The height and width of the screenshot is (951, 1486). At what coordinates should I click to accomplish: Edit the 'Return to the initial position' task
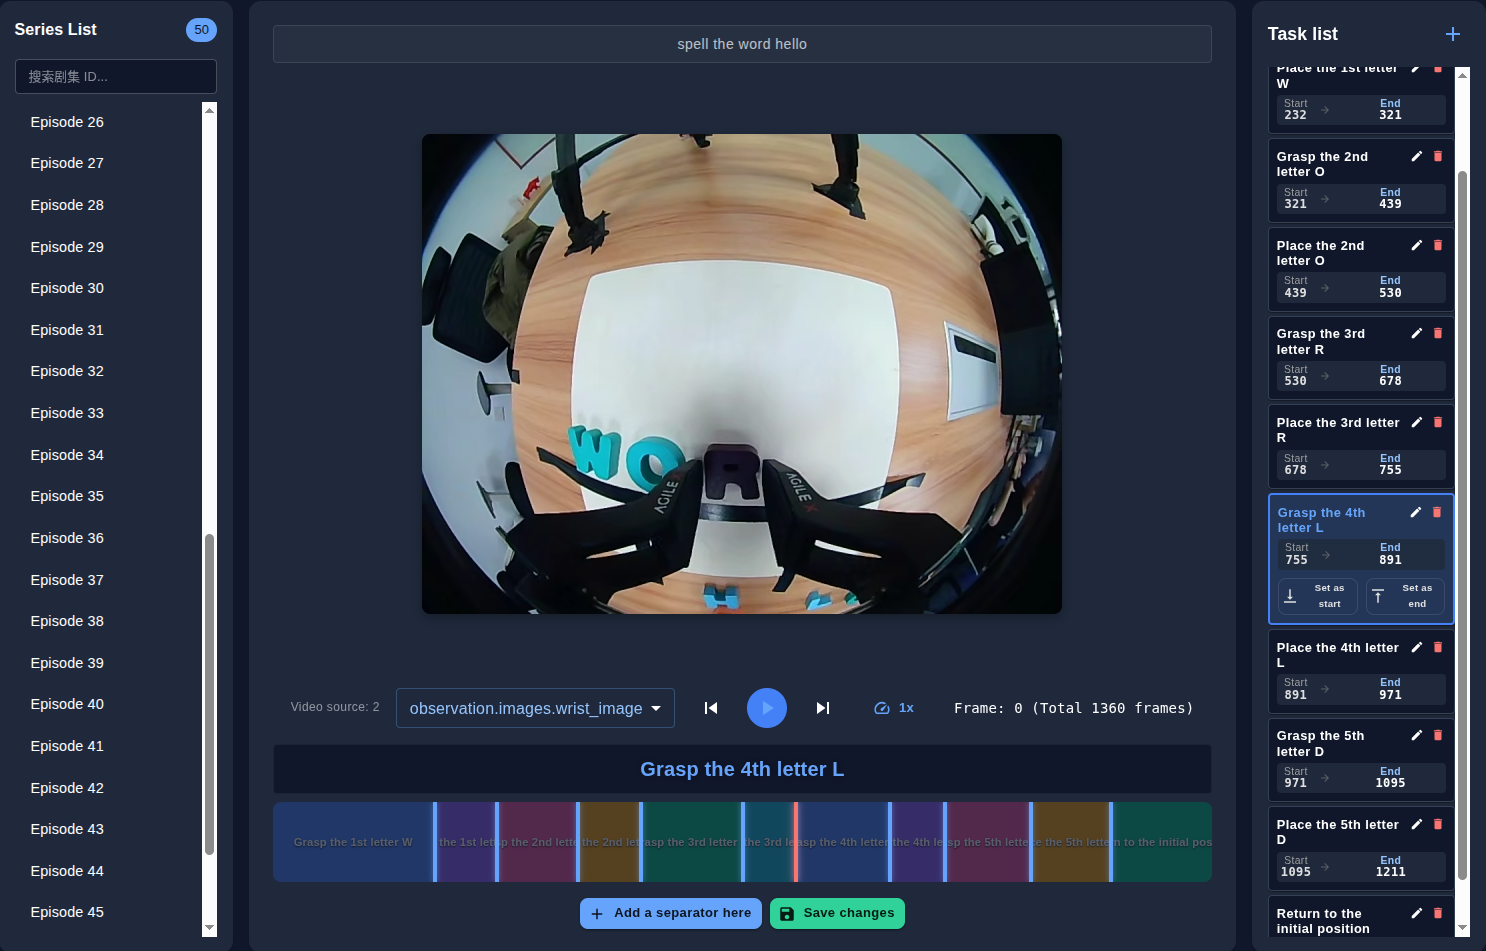pos(1417,913)
